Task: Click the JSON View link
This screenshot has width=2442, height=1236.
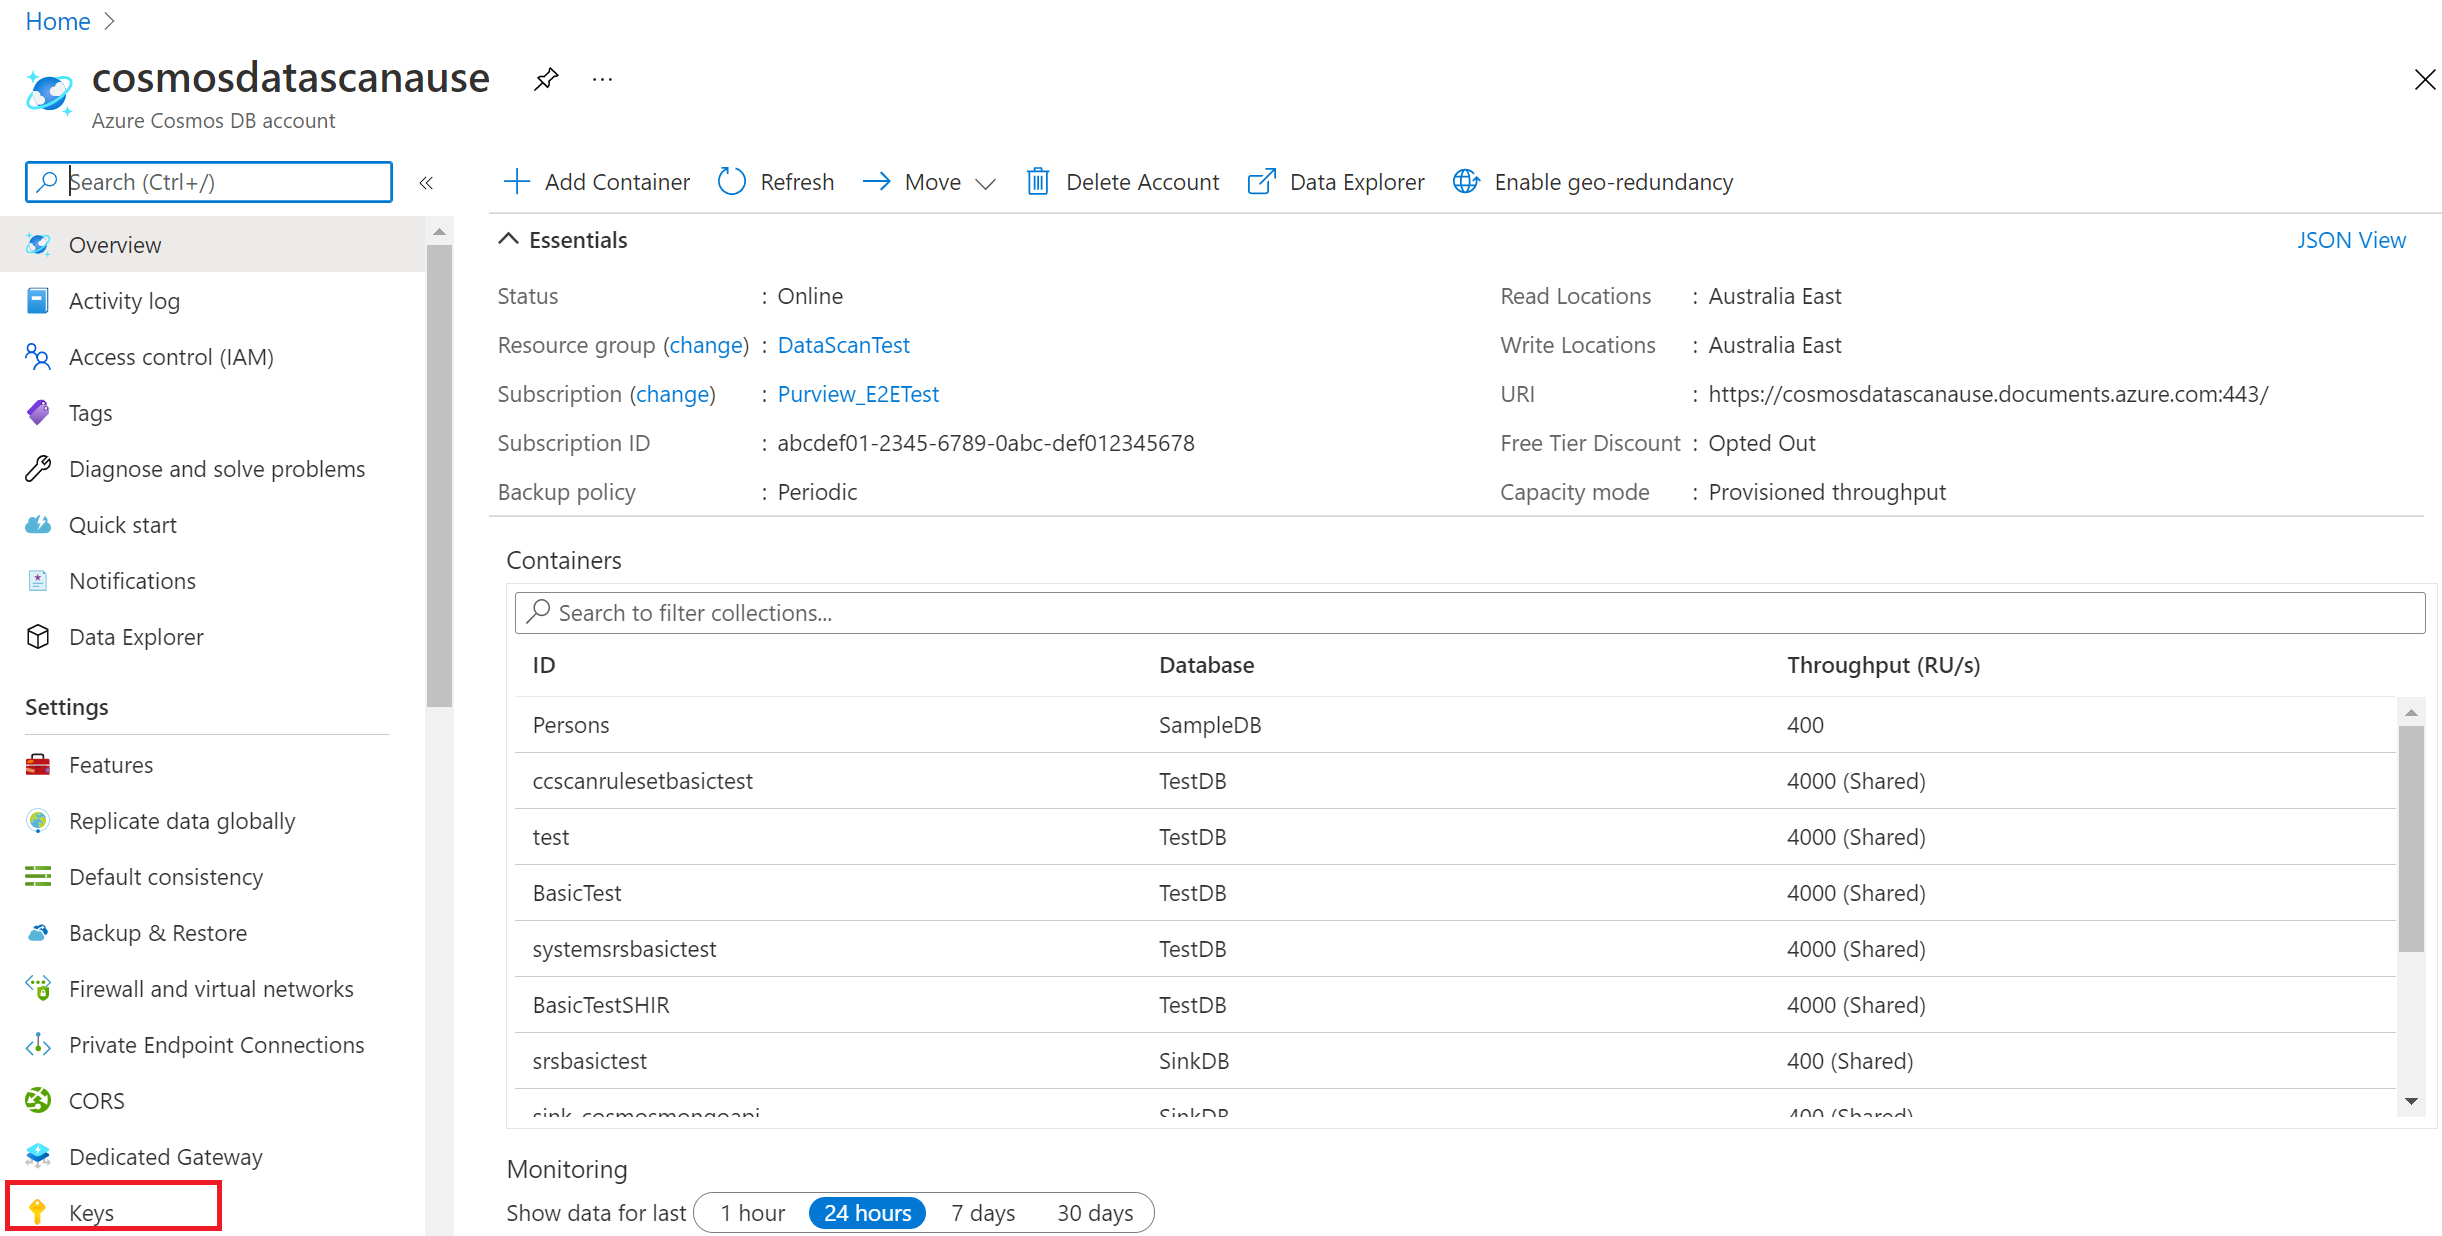Action: click(x=2354, y=240)
